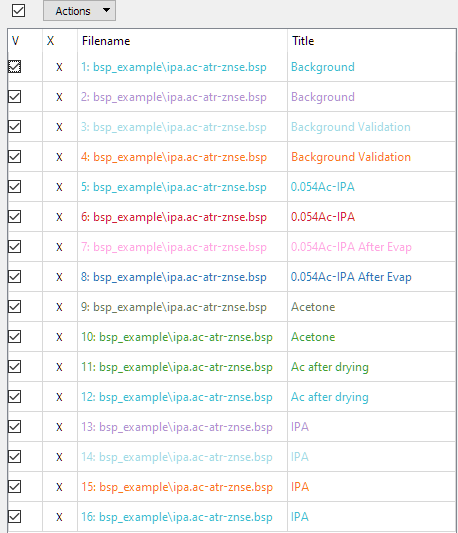The width and height of the screenshot is (458, 533).
Task: Remove spectrum 11 with its X icon
Action: pyautogui.click(x=59, y=367)
